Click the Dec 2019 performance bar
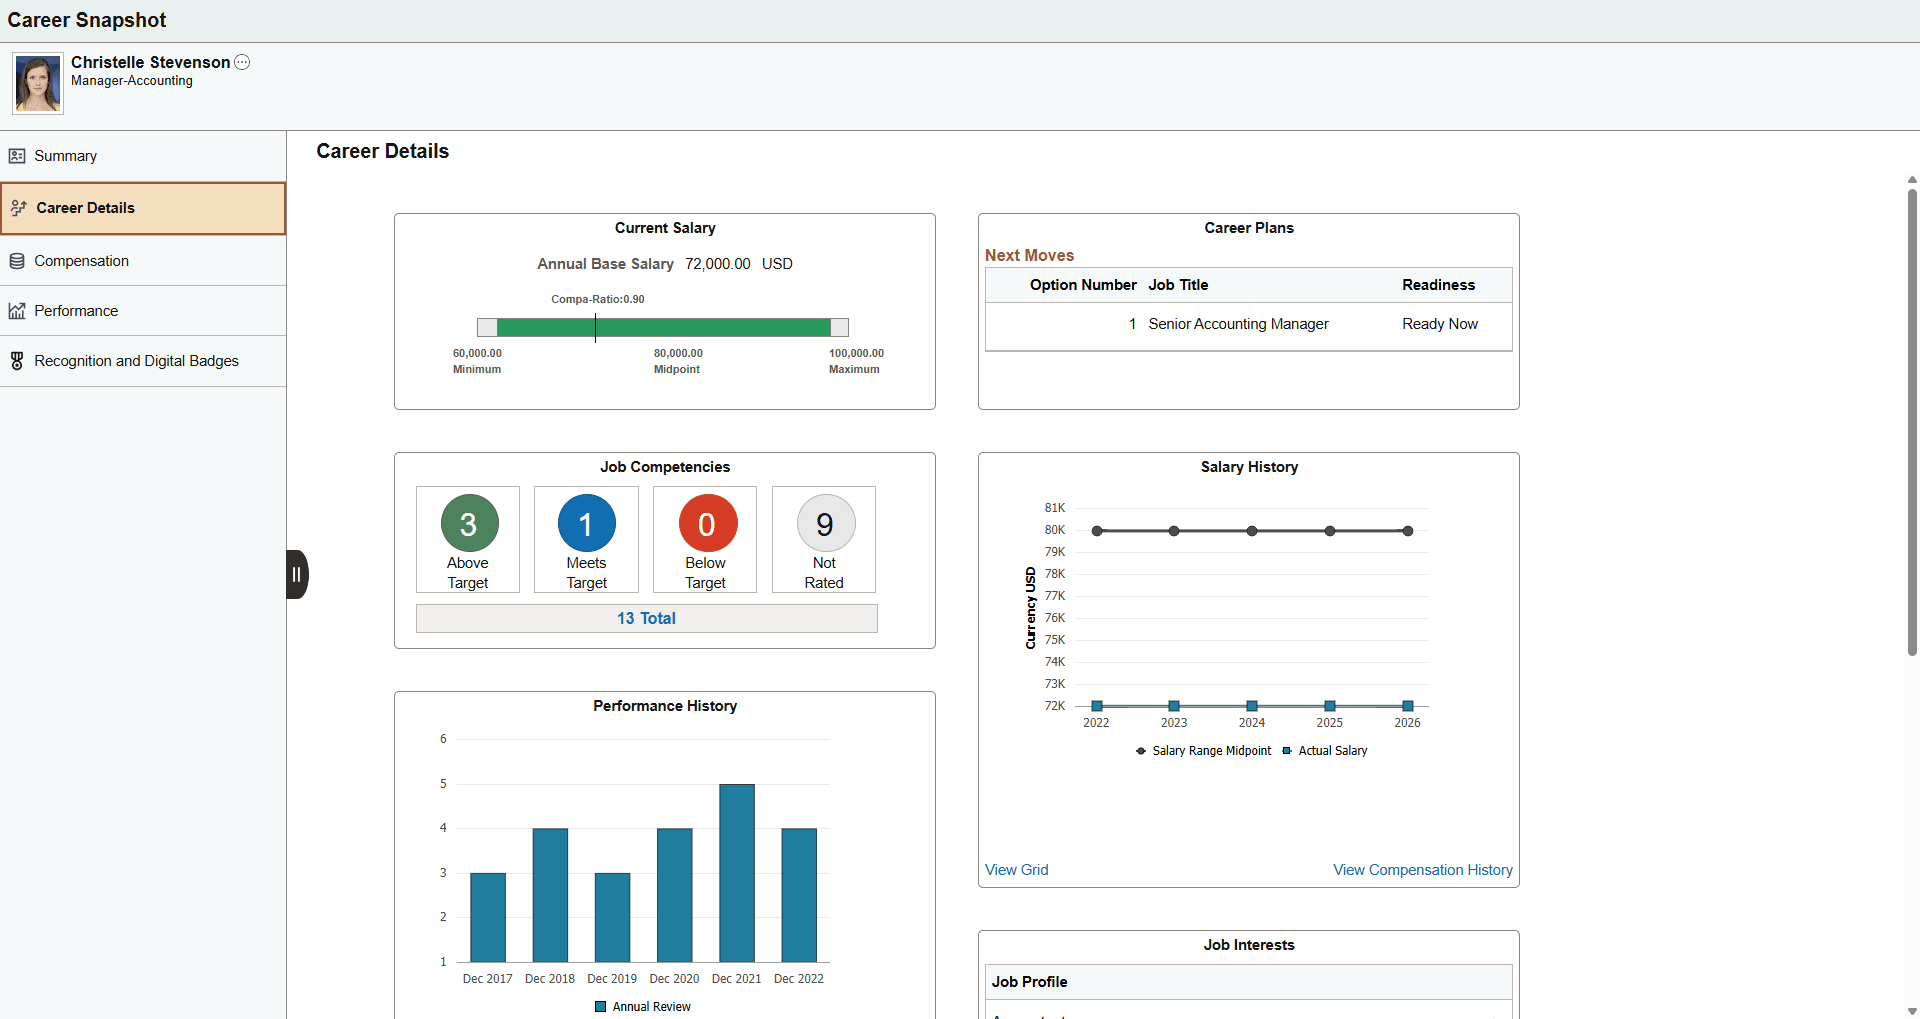Image resolution: width=1920 pixels, height=1019 pixels. coord(612,917)
